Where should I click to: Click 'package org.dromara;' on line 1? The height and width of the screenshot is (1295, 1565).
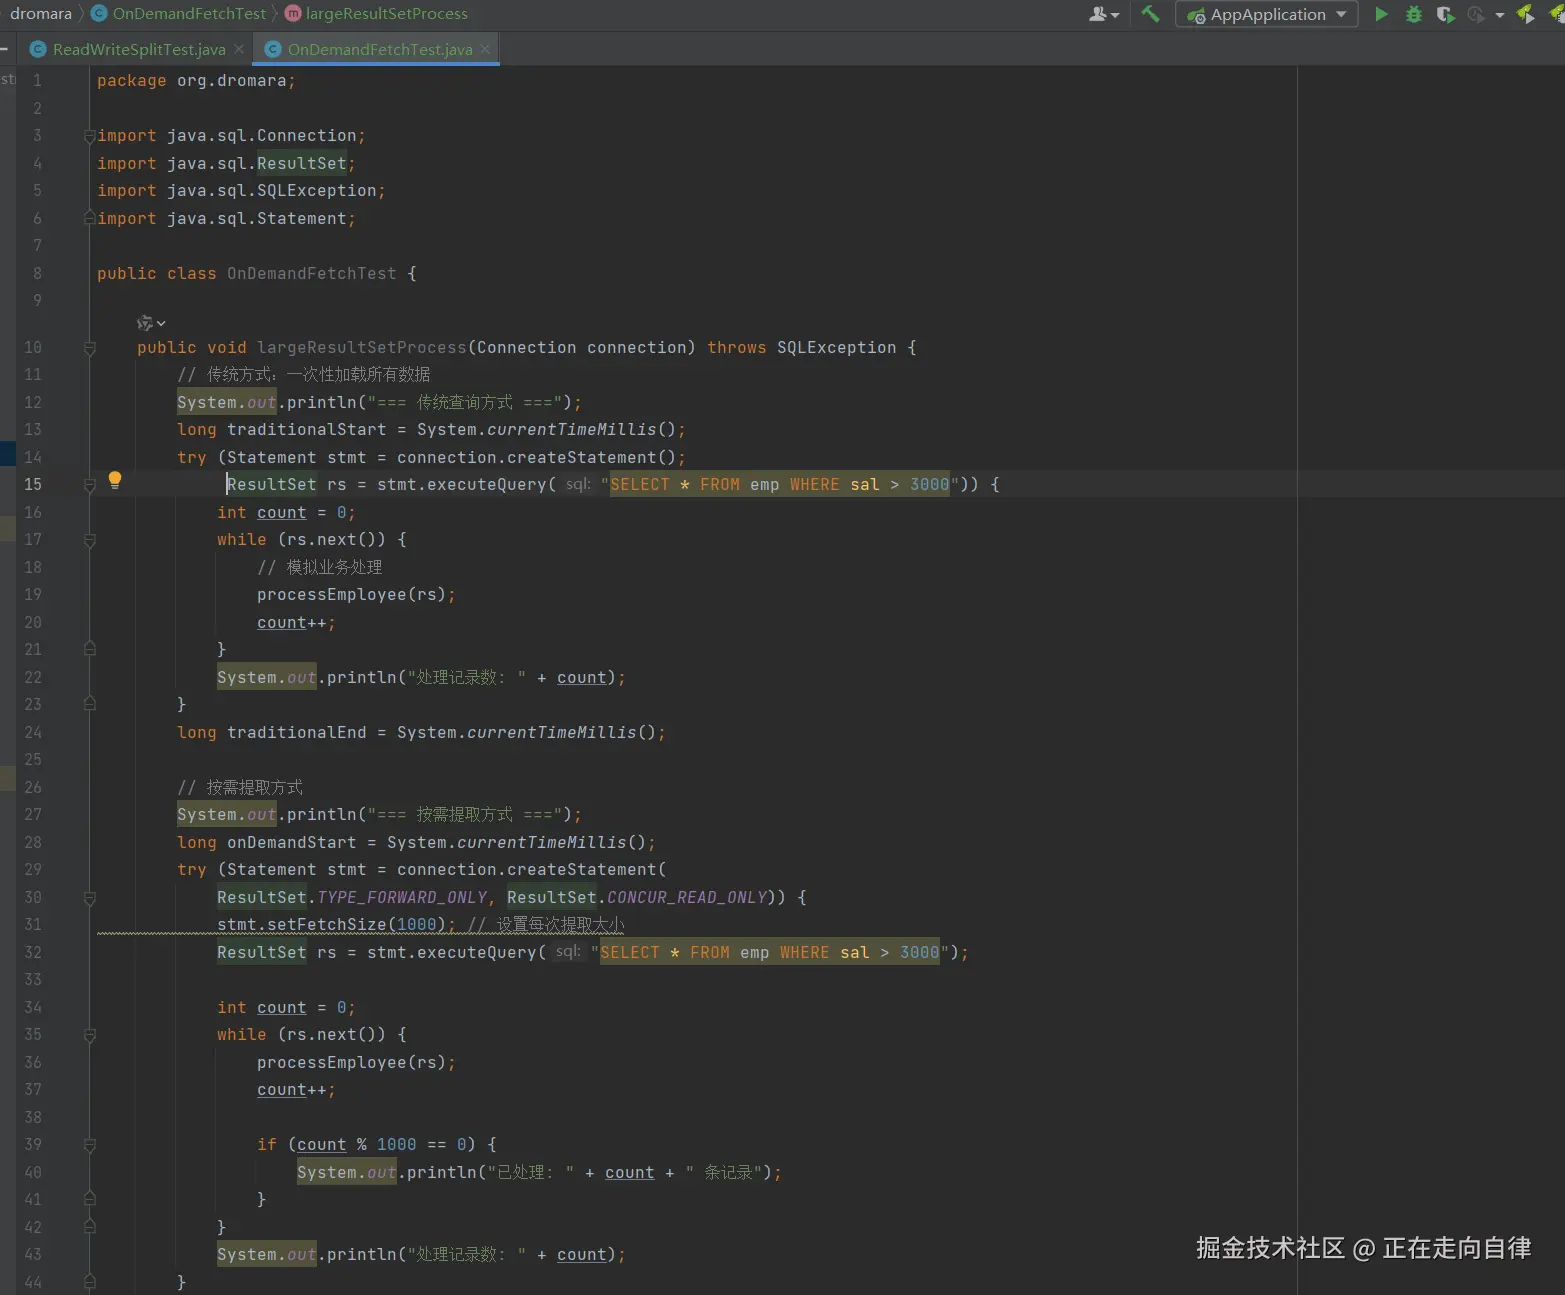pyautogui.click(x=196, y=81)
